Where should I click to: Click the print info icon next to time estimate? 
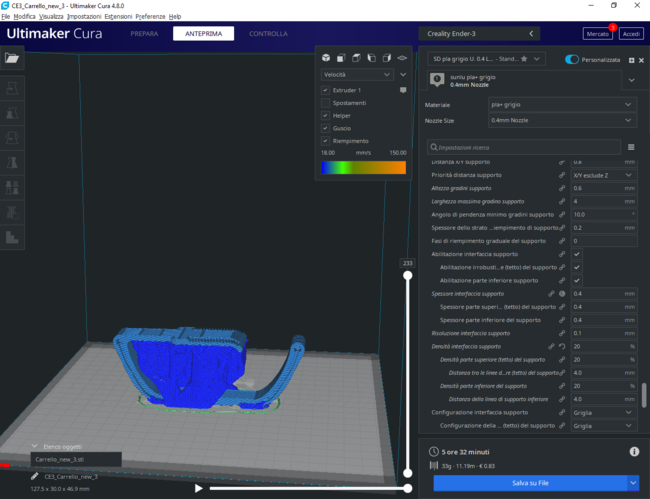click(x=634, y=452)
